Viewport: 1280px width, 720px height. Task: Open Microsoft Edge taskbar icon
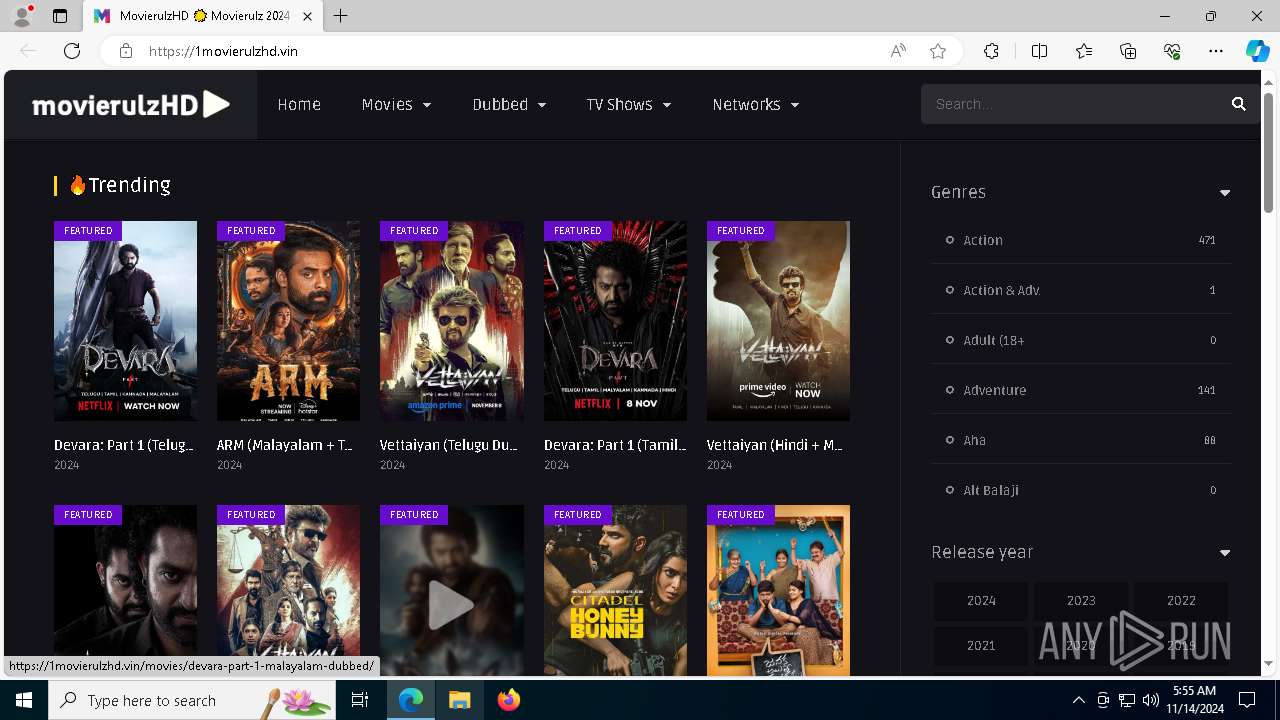411,700
